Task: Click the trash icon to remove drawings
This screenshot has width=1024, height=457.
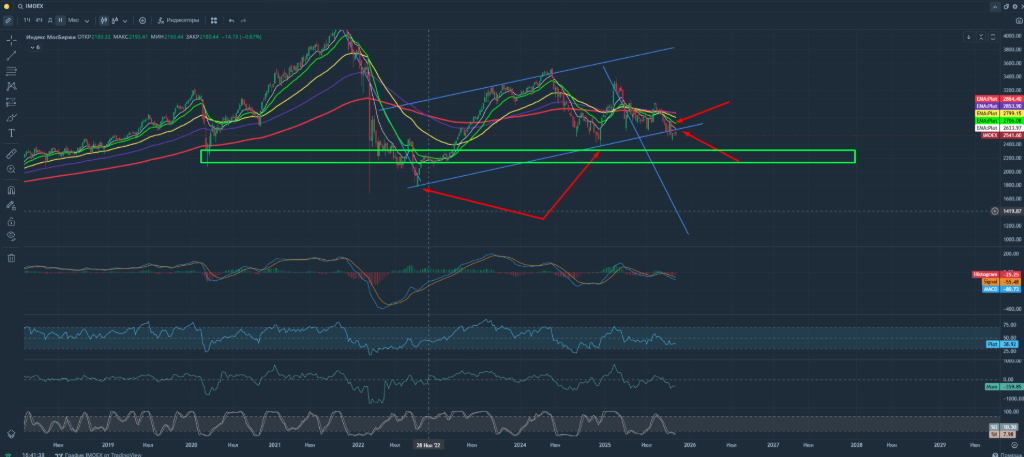Action: click(x=11, y=257)
